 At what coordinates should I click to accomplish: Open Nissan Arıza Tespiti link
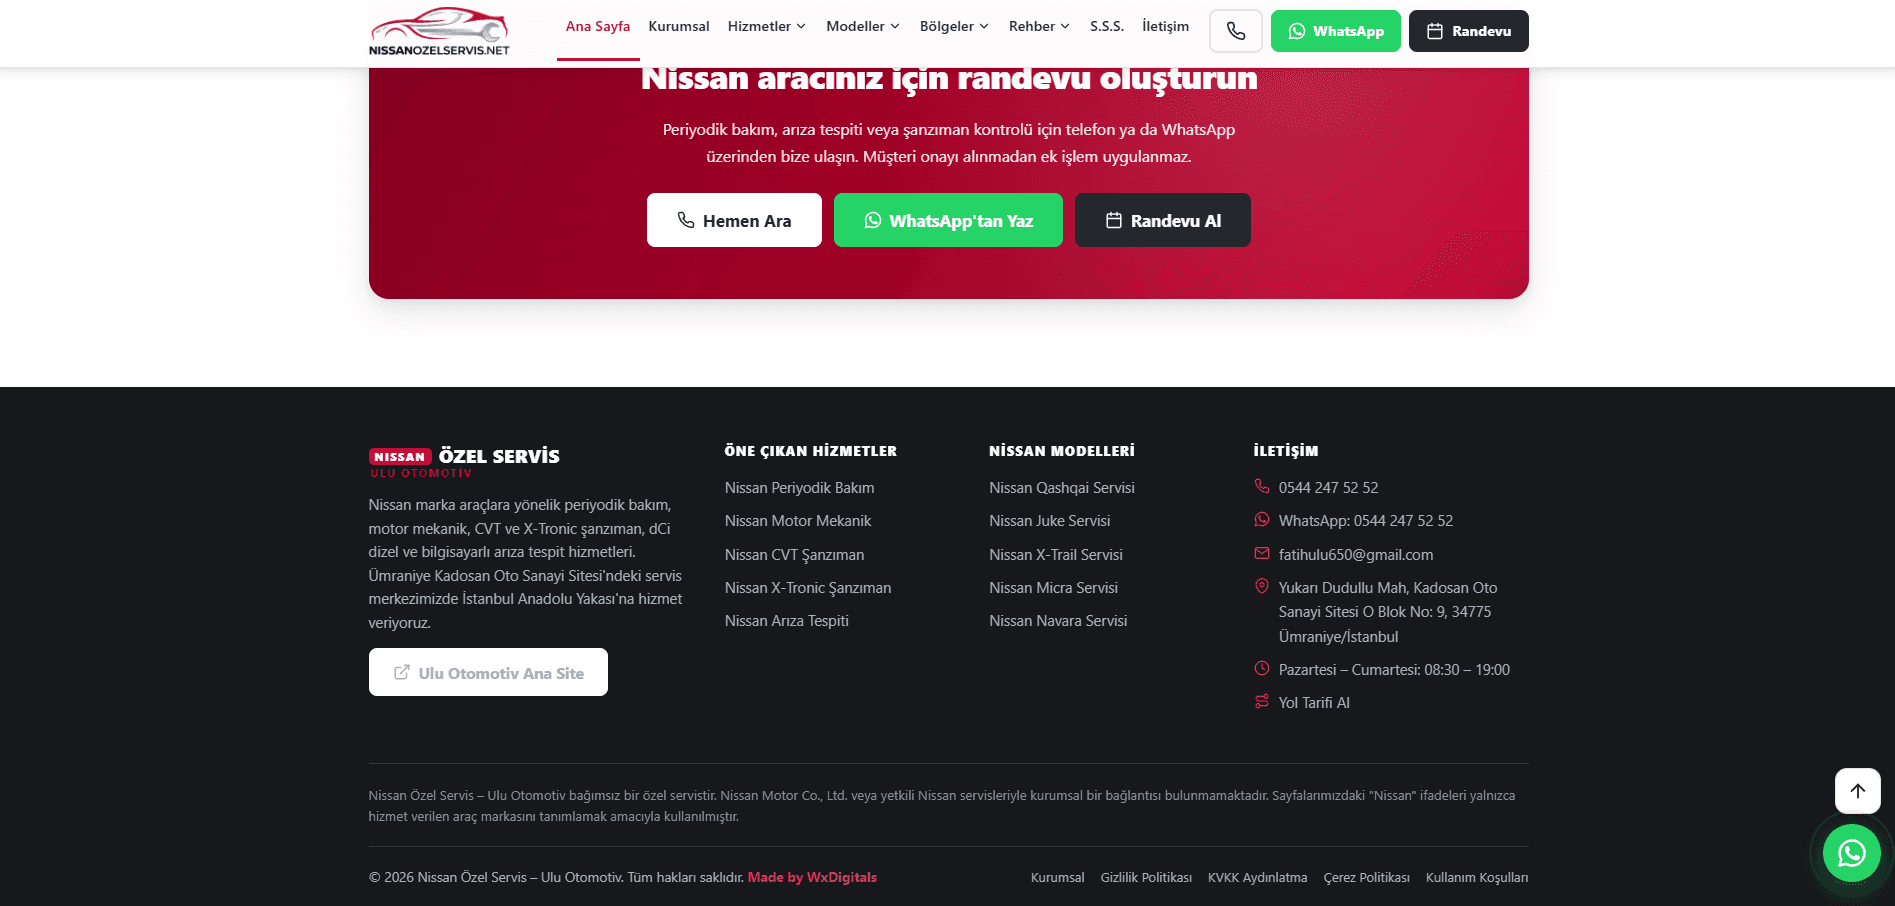click(787, 621)
